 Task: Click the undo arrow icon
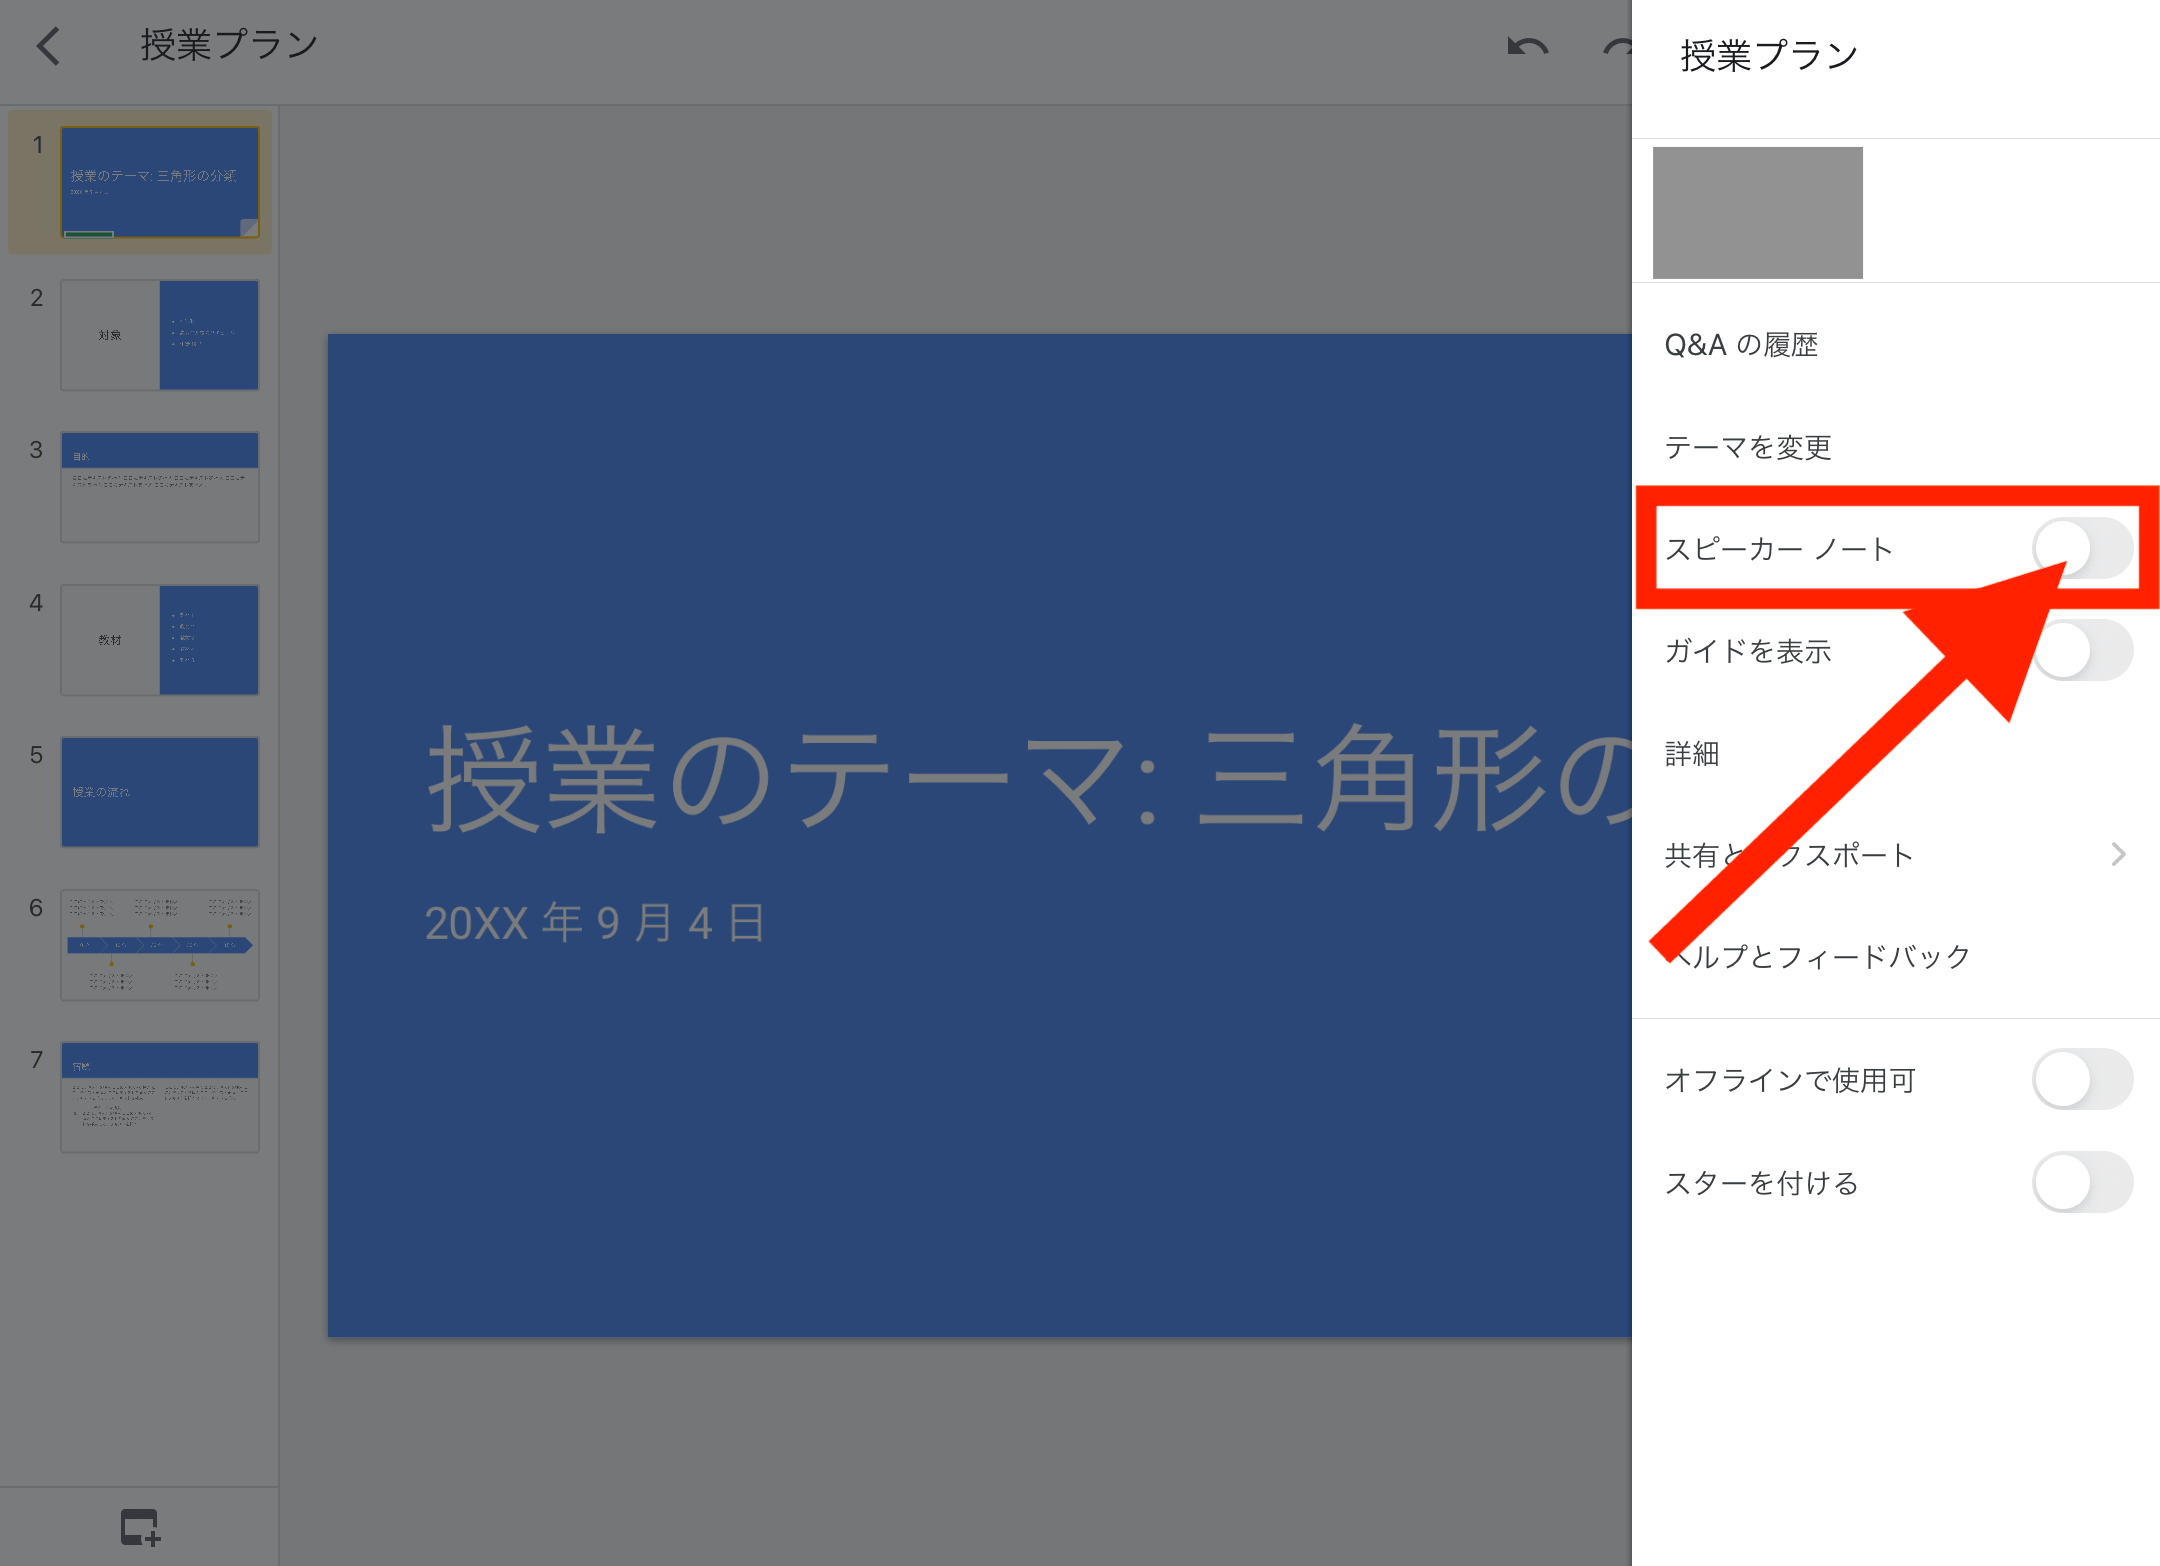pyautogui.click(x=1527, y=47)
